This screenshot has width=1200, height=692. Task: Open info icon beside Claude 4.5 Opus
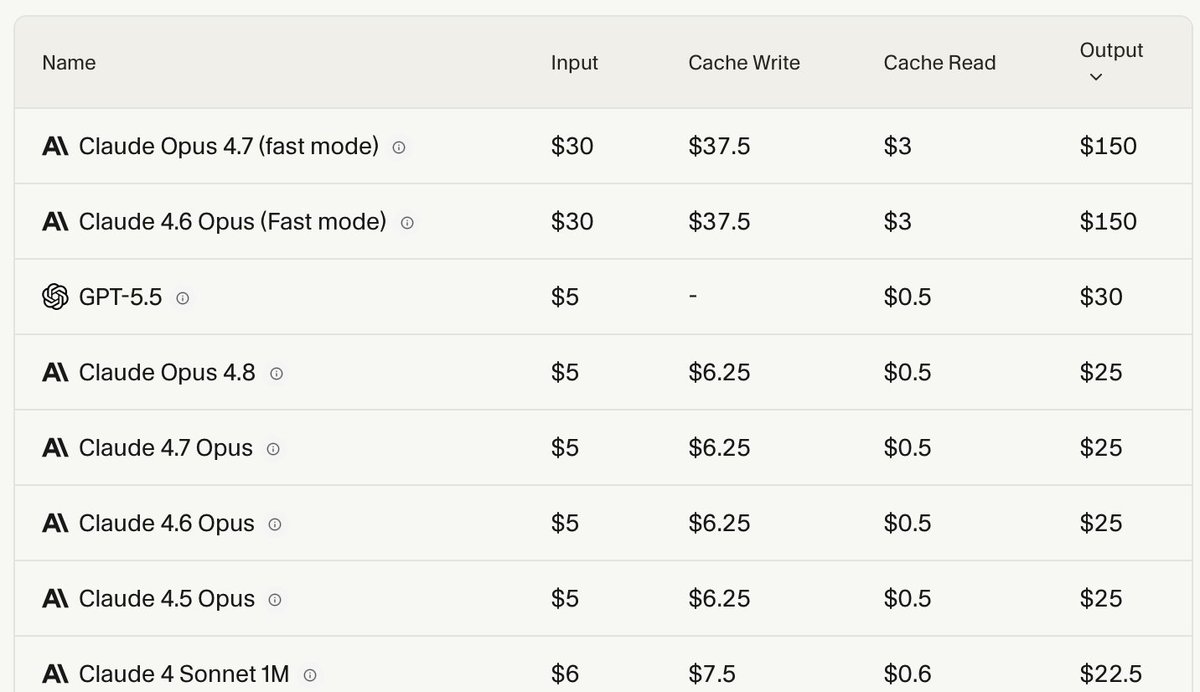click(275, 600)
